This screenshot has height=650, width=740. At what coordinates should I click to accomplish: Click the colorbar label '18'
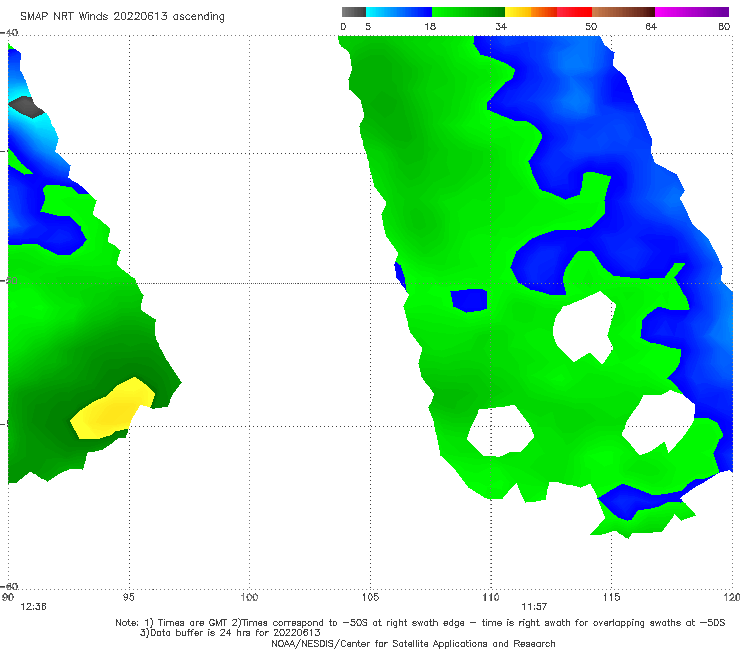coord(430,27)
